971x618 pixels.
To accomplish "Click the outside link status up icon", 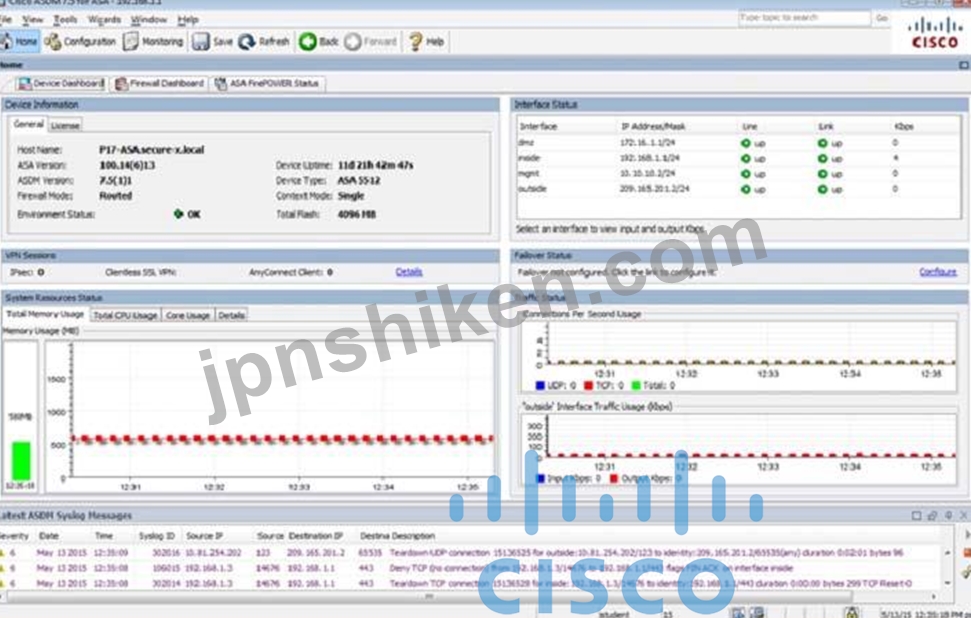I will point(822,189).
